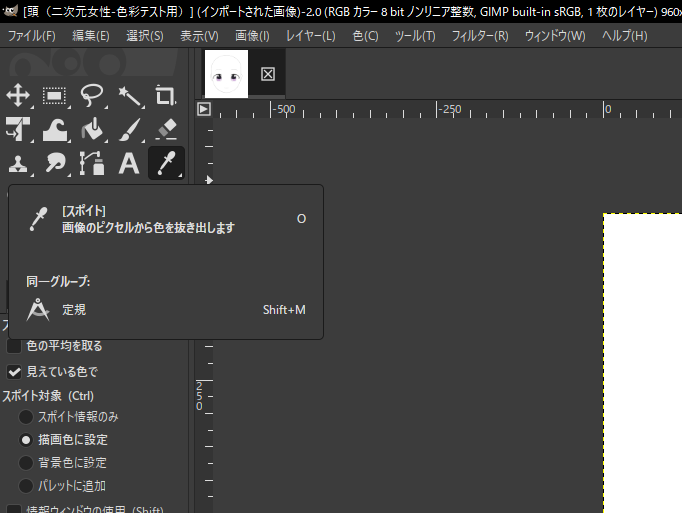The width and height of the screenshot is (682, 513).
Task: Select the Bucket Fill tool
Action: (92, 129)
